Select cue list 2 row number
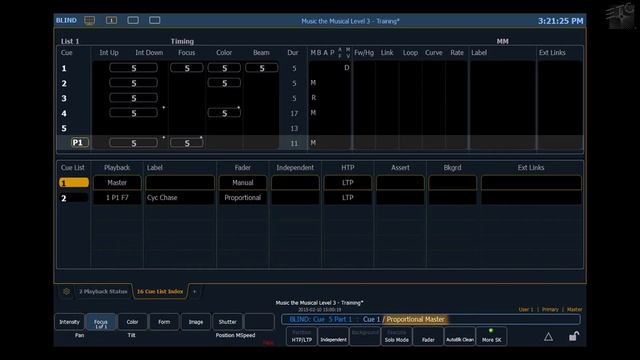This screenshot has height=360, width=640. coord(73,198)
